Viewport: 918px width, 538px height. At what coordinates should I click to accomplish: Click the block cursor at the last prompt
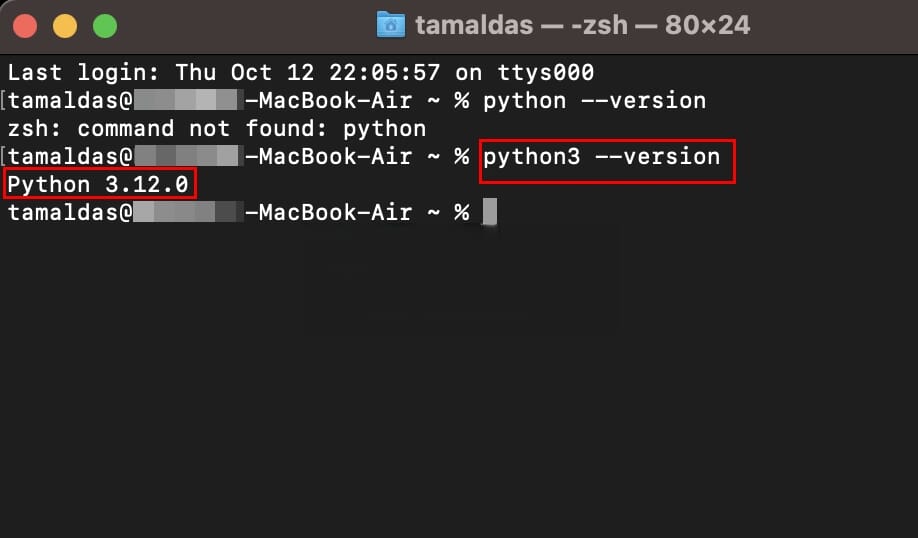[x=489, y=213]
